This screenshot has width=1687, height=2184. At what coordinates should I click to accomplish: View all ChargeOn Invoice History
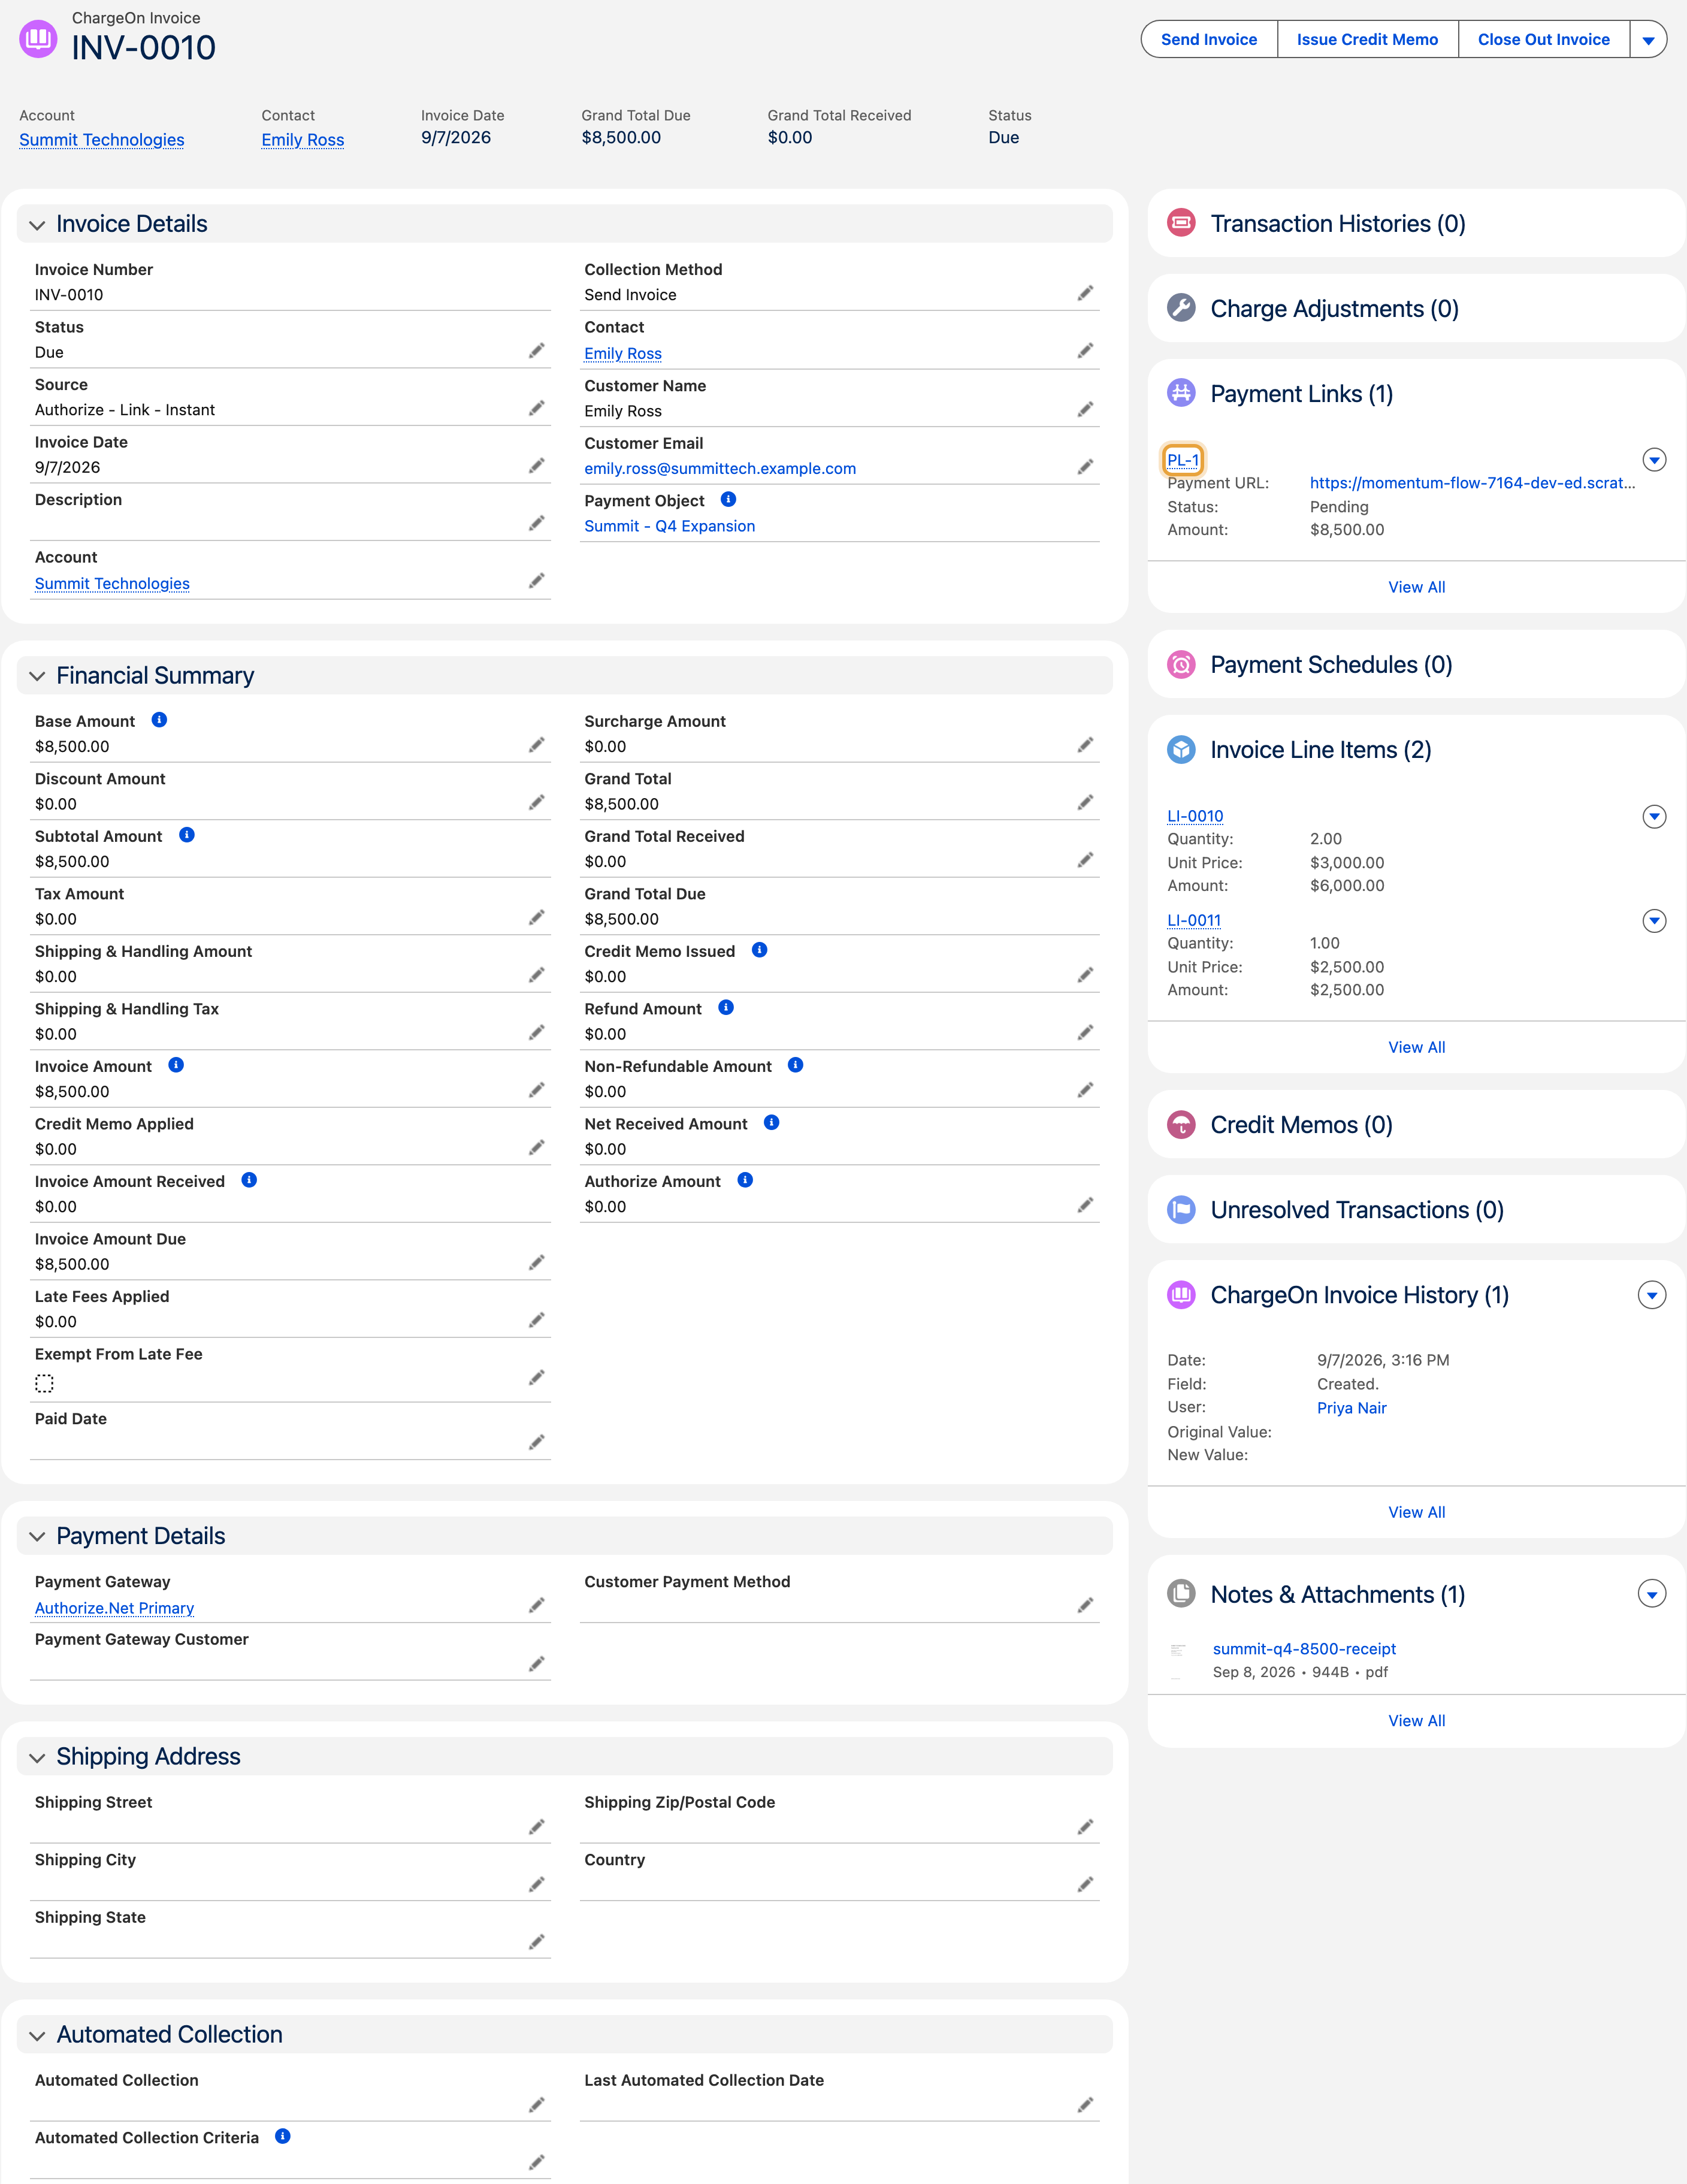coord(1417,1512)
